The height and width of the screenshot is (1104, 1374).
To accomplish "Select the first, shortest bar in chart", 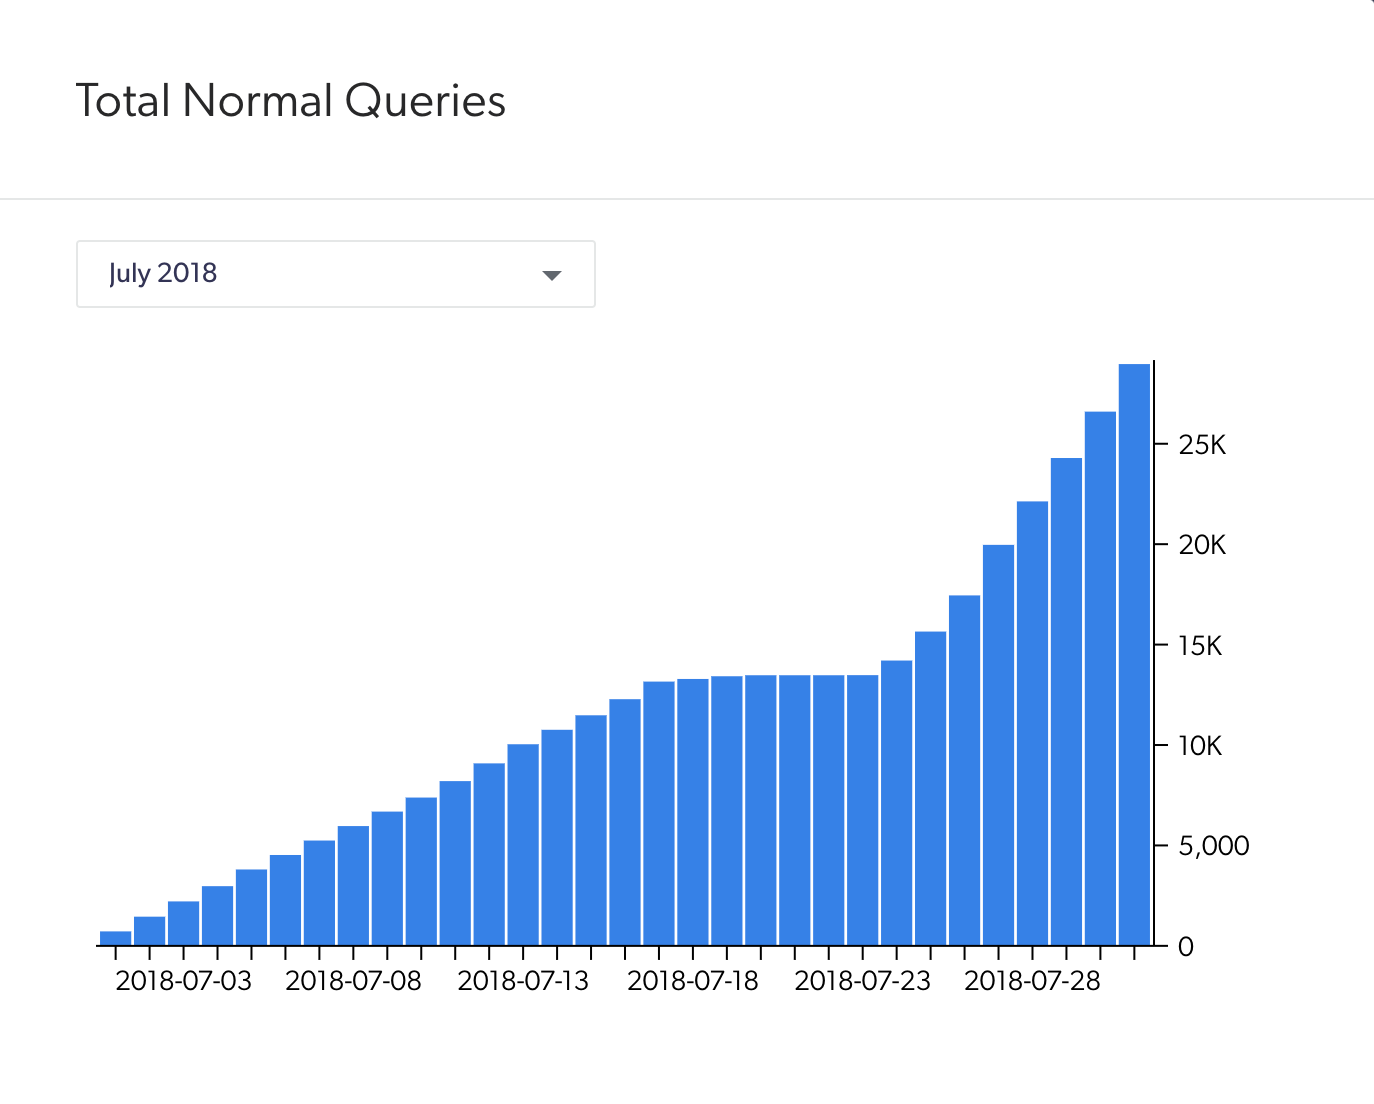I will pyautogui.click(x=116, y=939).
